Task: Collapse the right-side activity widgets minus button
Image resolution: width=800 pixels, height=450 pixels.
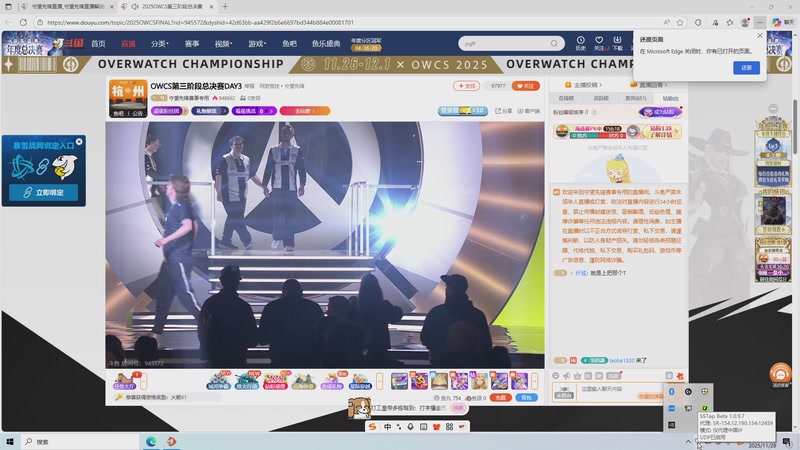Action: point(773,109)
